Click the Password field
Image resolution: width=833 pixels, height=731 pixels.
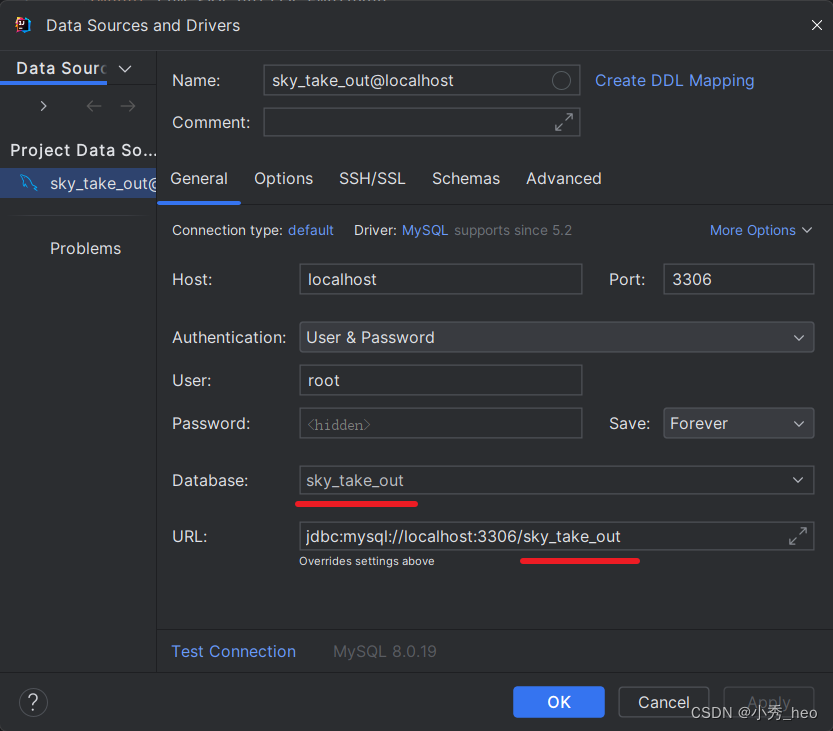(x=441, y=423)
